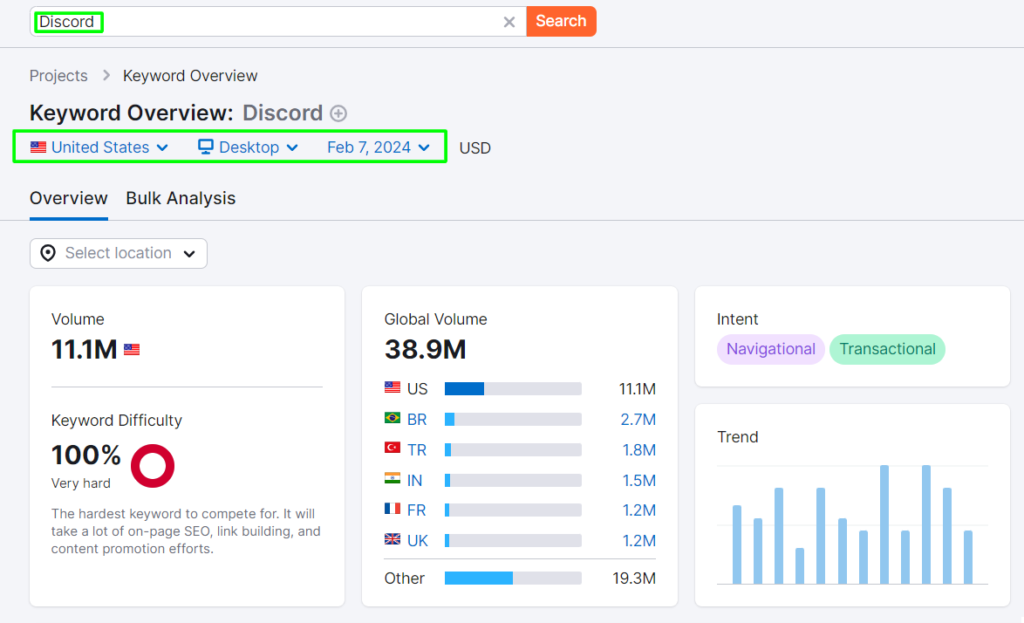Viewport: 1024px width, 623px height.
Task: Click the UK flag icon
Action: point(392,539)
